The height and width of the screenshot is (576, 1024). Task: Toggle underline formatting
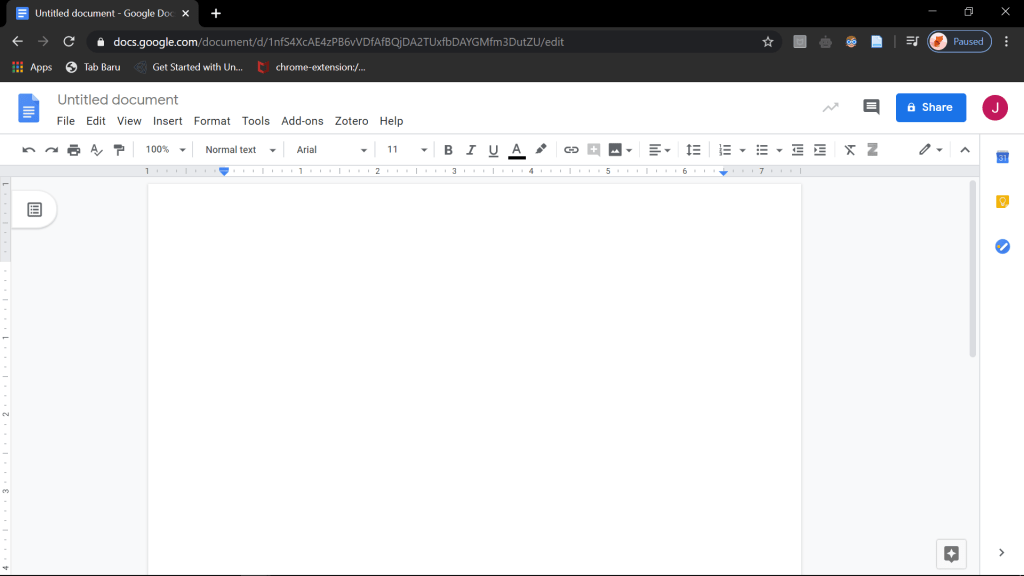coord(493,150)
